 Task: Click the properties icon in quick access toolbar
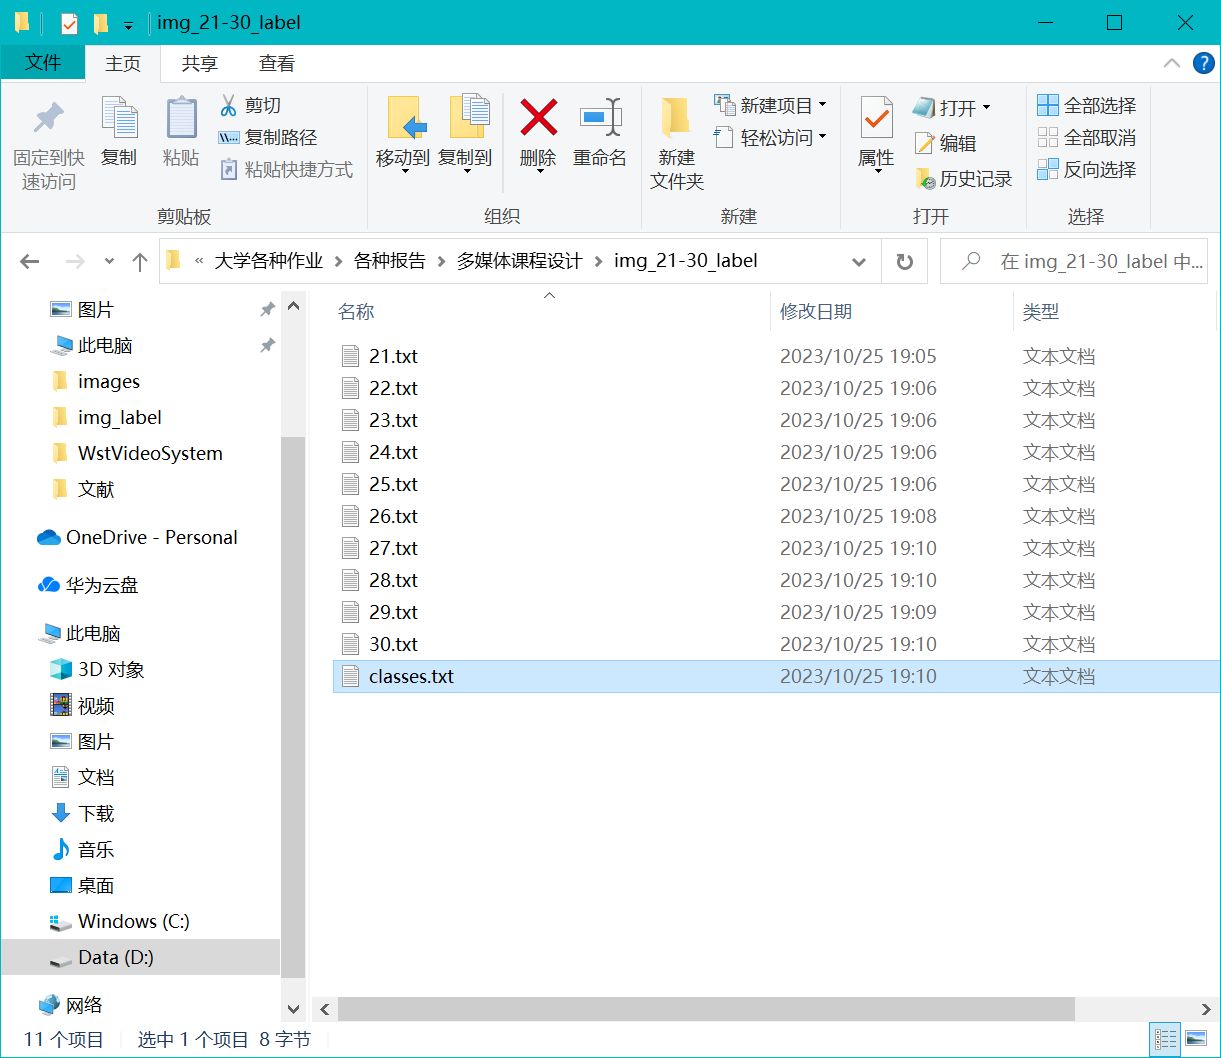pyautogui.click(x=69, y=23)
